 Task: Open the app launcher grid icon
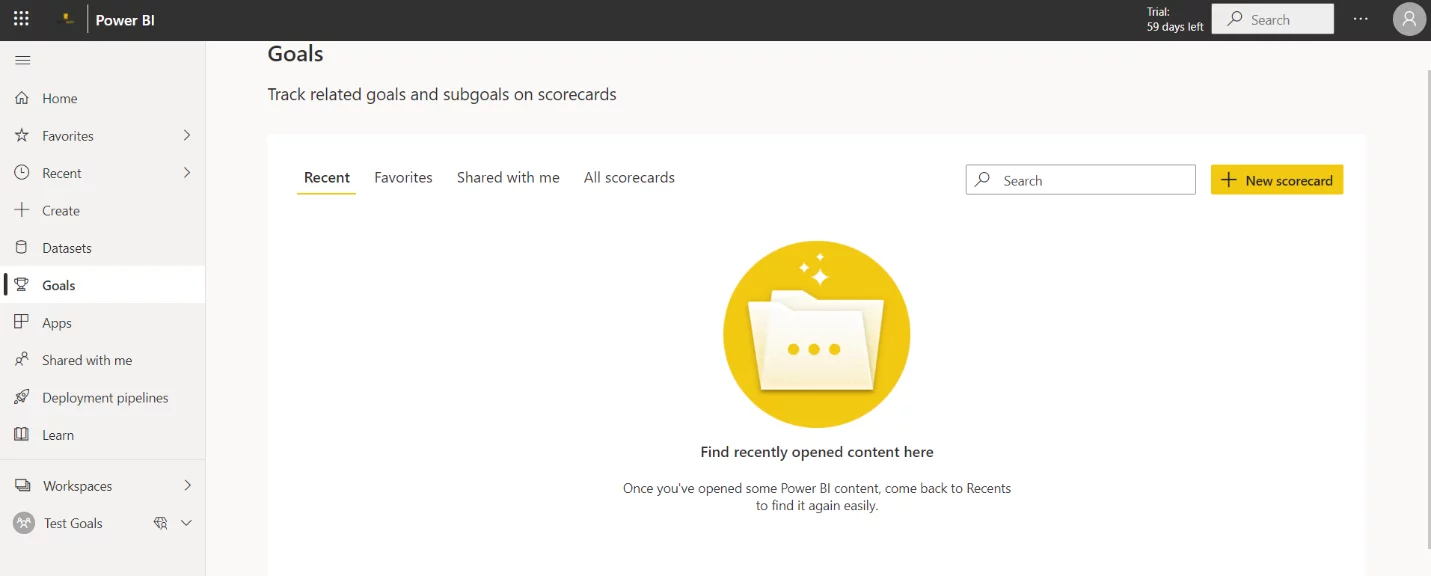(21, 19)
